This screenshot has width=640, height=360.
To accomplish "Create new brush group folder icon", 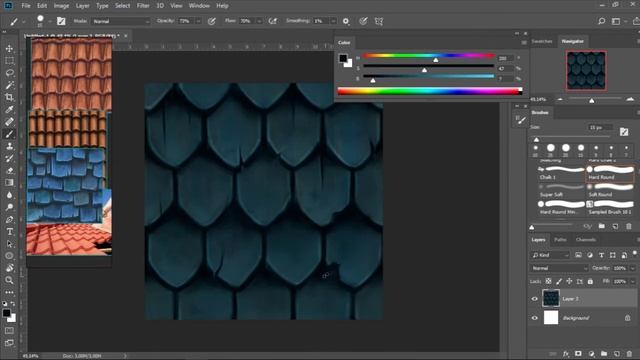I will [602, 226].
